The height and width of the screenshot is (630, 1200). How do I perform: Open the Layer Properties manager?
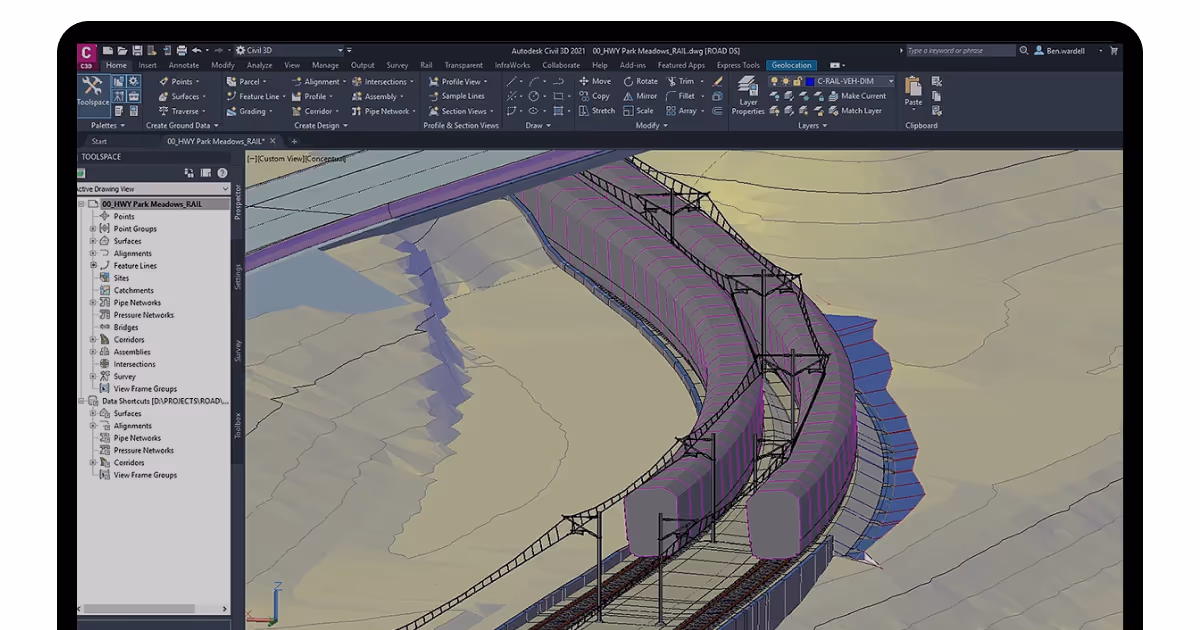pos(748,95)
